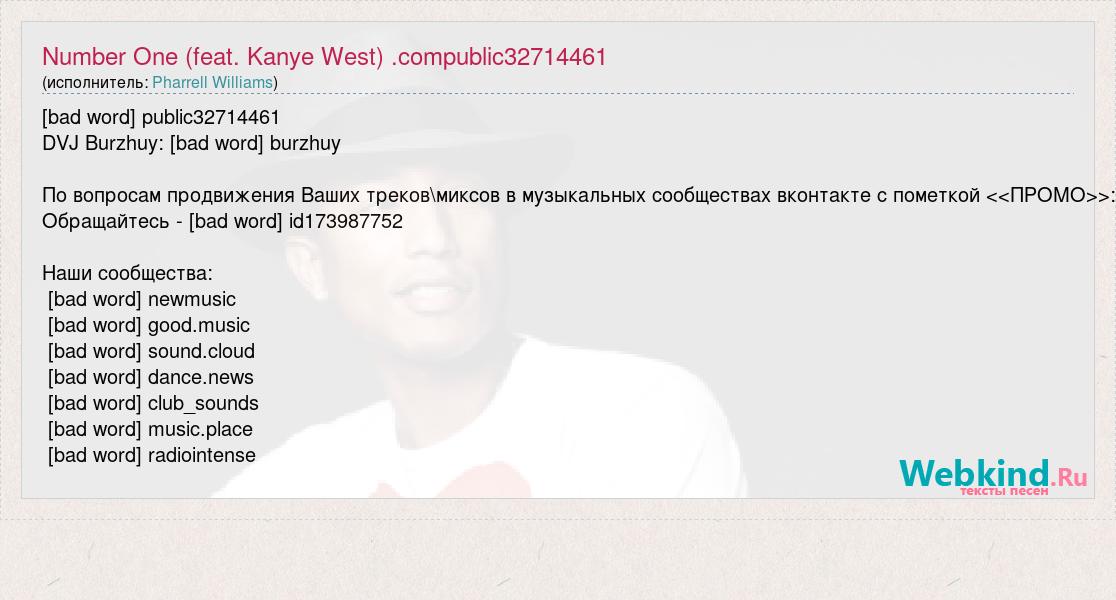Click the line mentioning 'ПРОМО' promotion

[578, 195]
